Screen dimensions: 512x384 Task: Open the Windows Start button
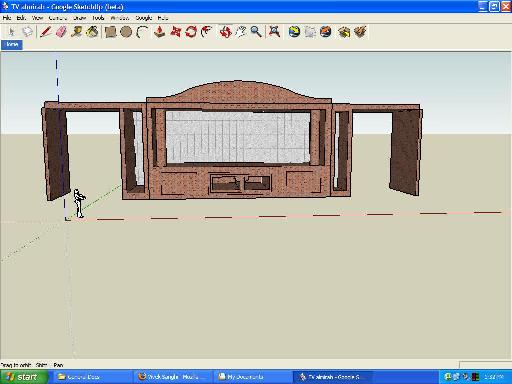pos(24,377)
